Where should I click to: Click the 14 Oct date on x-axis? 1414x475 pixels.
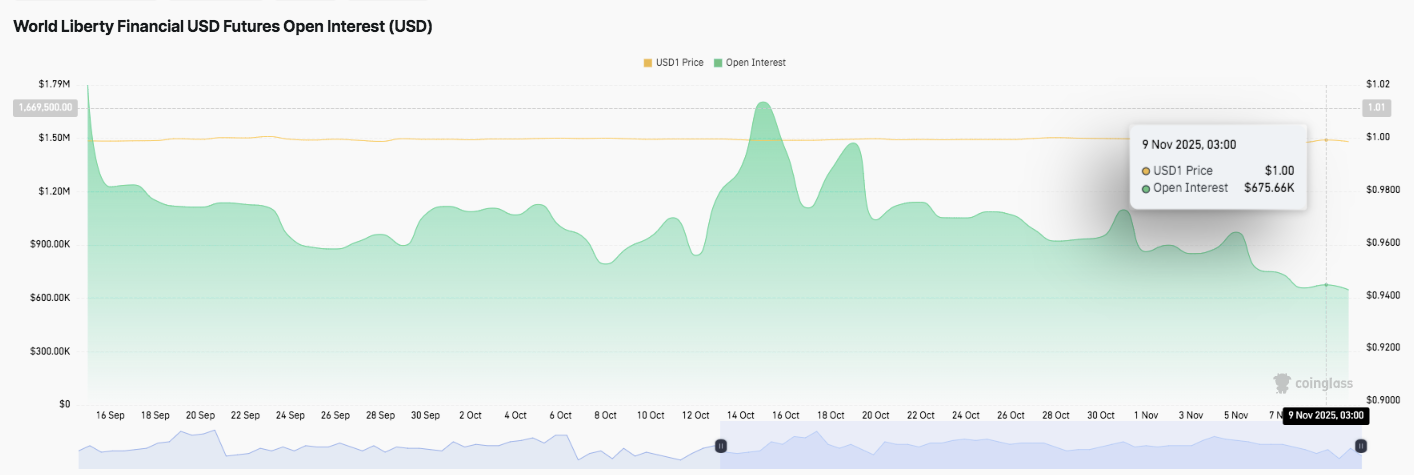coord(740,415)
